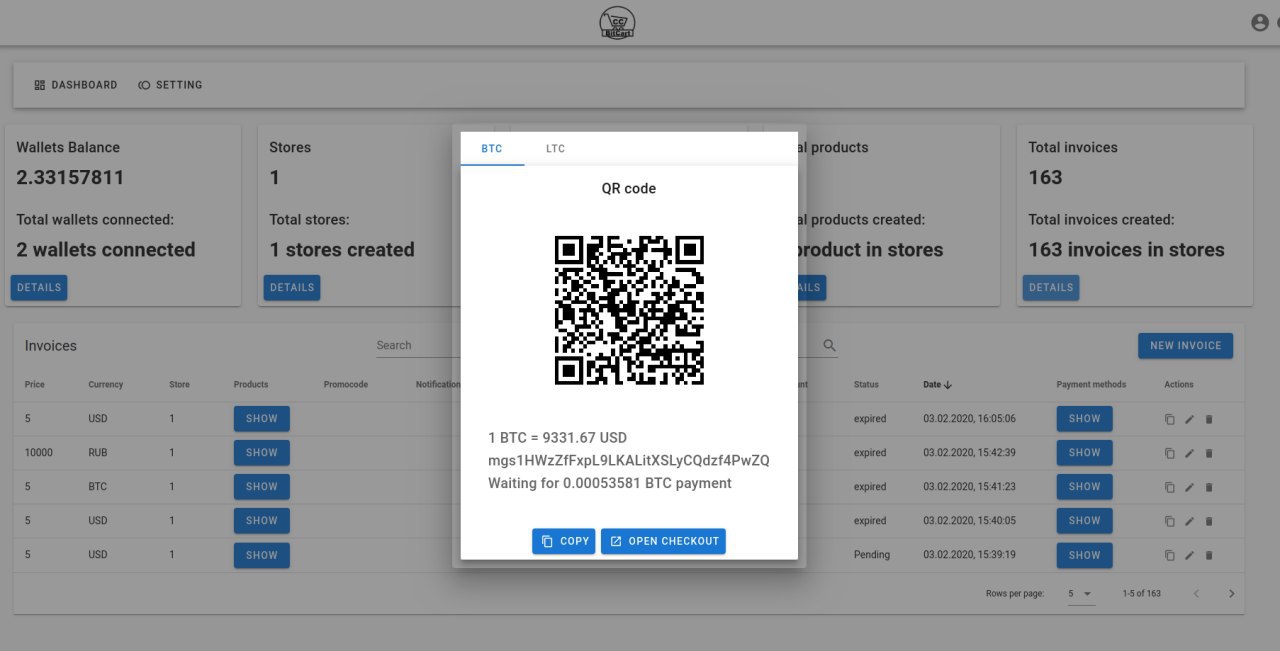
Task: Copy the invoice dated 15:42:39
Action: click(x=1170, y=453)
